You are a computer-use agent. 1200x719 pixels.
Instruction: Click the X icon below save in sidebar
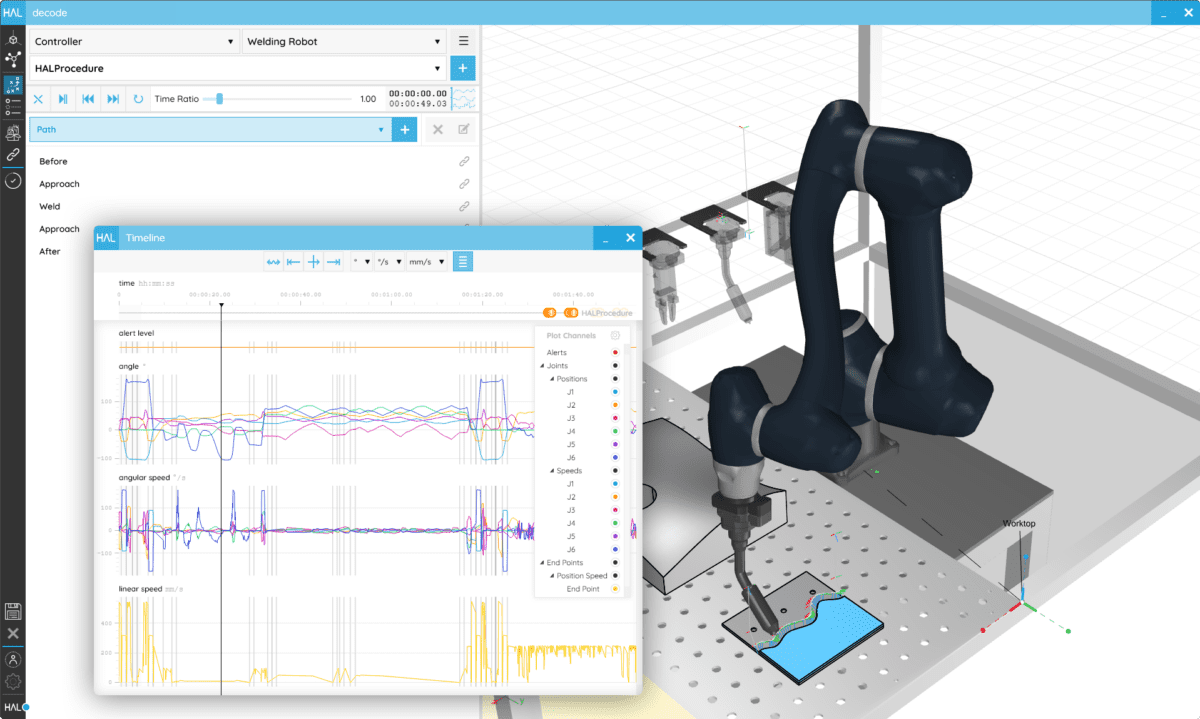pyautogui.click(x=13, y=634)
